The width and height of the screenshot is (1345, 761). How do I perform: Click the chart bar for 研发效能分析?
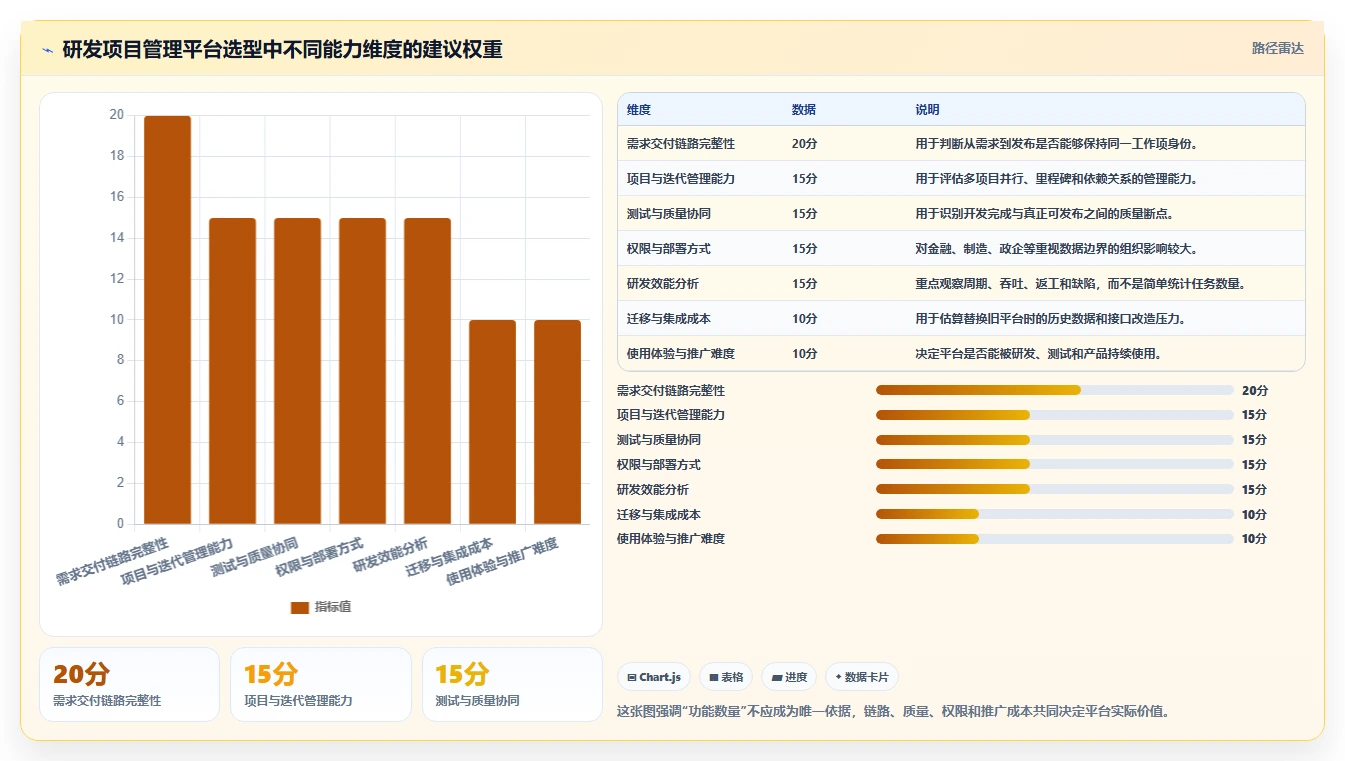[x=428, y=371]
